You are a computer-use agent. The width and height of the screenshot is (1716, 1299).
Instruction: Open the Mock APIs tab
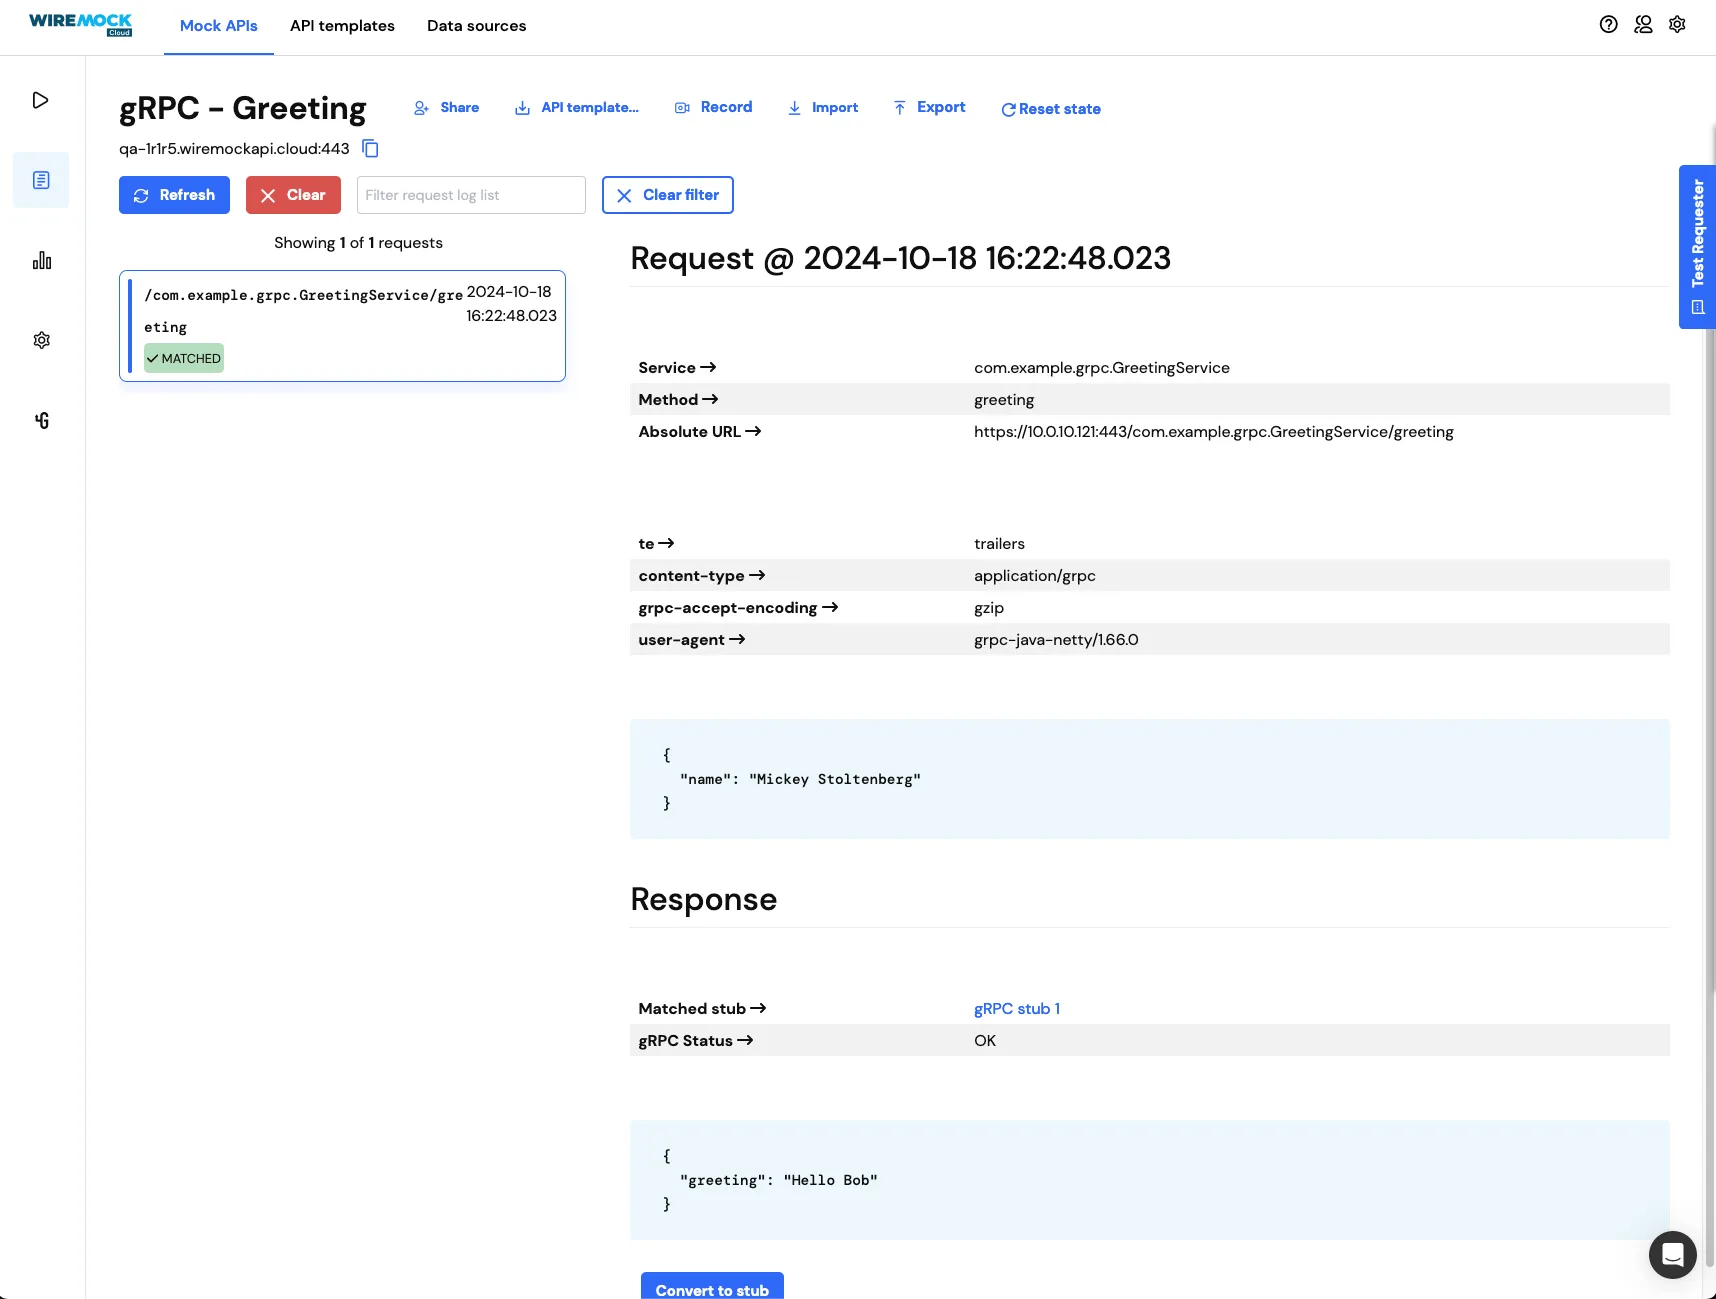(x=218, y=26)
